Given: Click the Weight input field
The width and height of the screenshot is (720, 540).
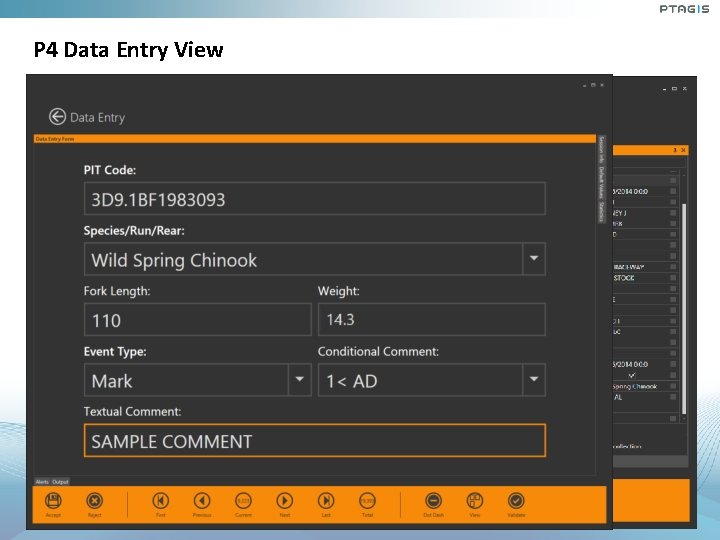Looking at the screenshot, I should pos(432,320).
